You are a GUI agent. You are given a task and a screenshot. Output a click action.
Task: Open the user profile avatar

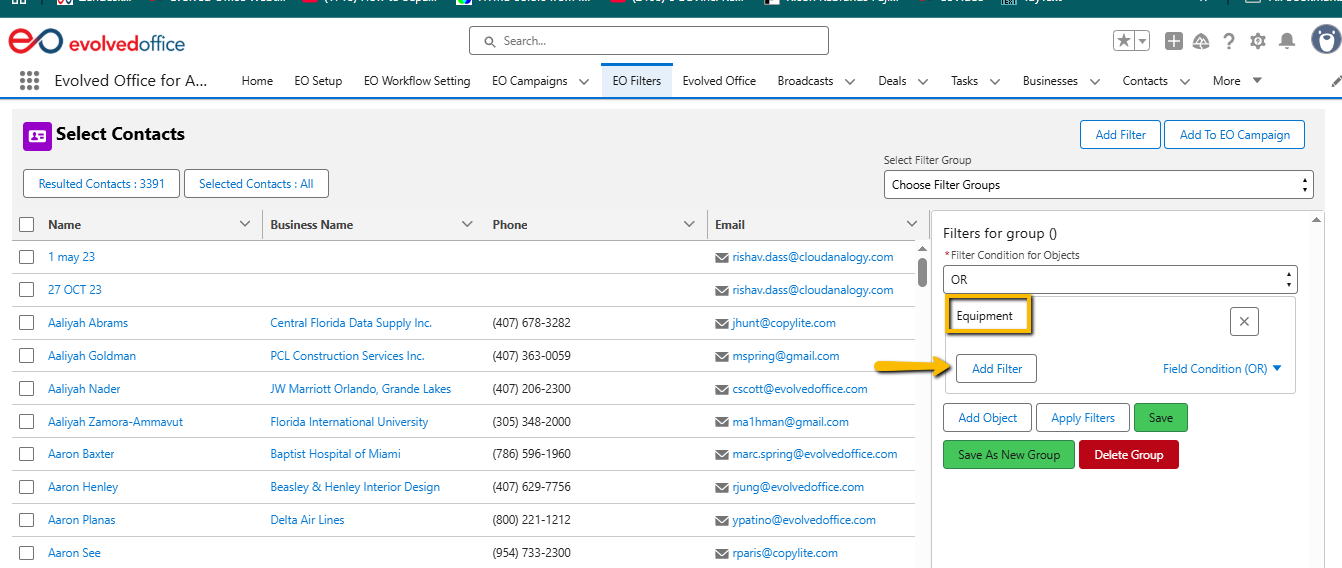1326,40
